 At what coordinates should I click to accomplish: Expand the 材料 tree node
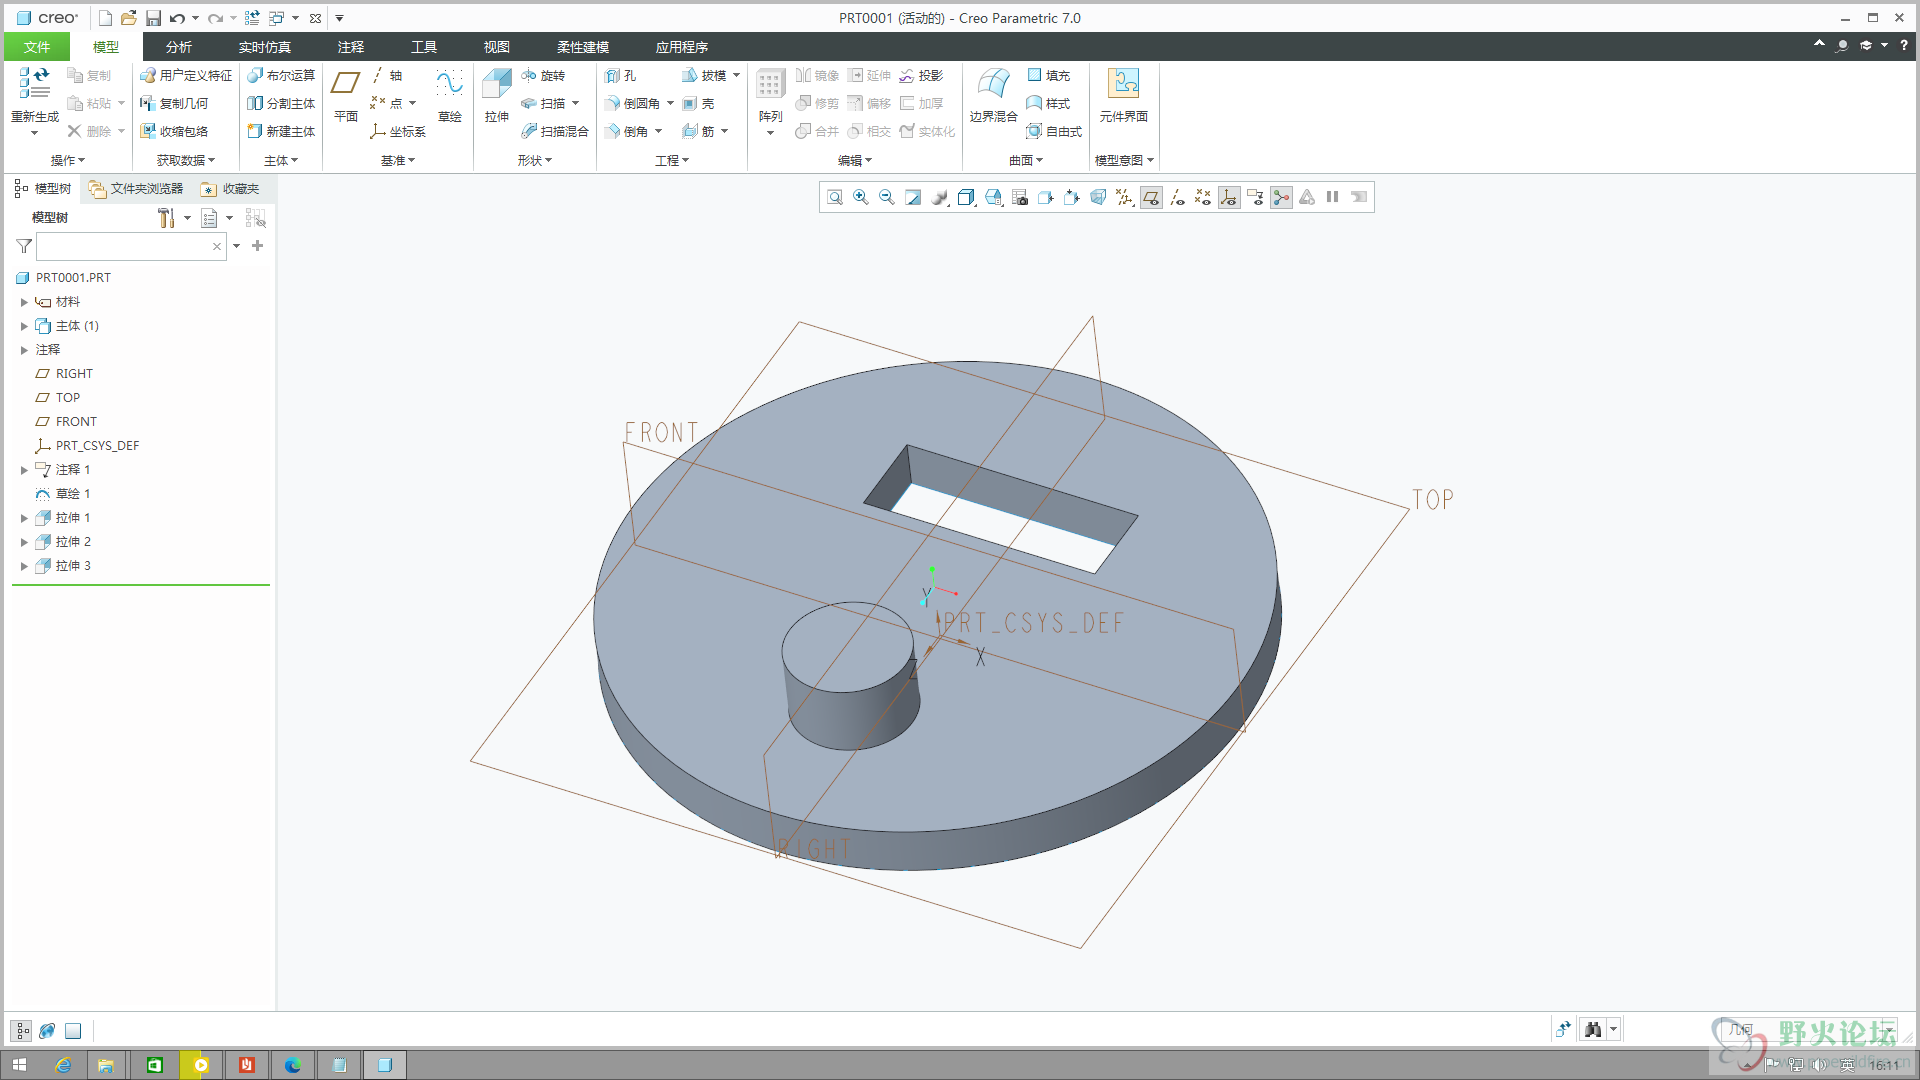[x=24, y=302]
